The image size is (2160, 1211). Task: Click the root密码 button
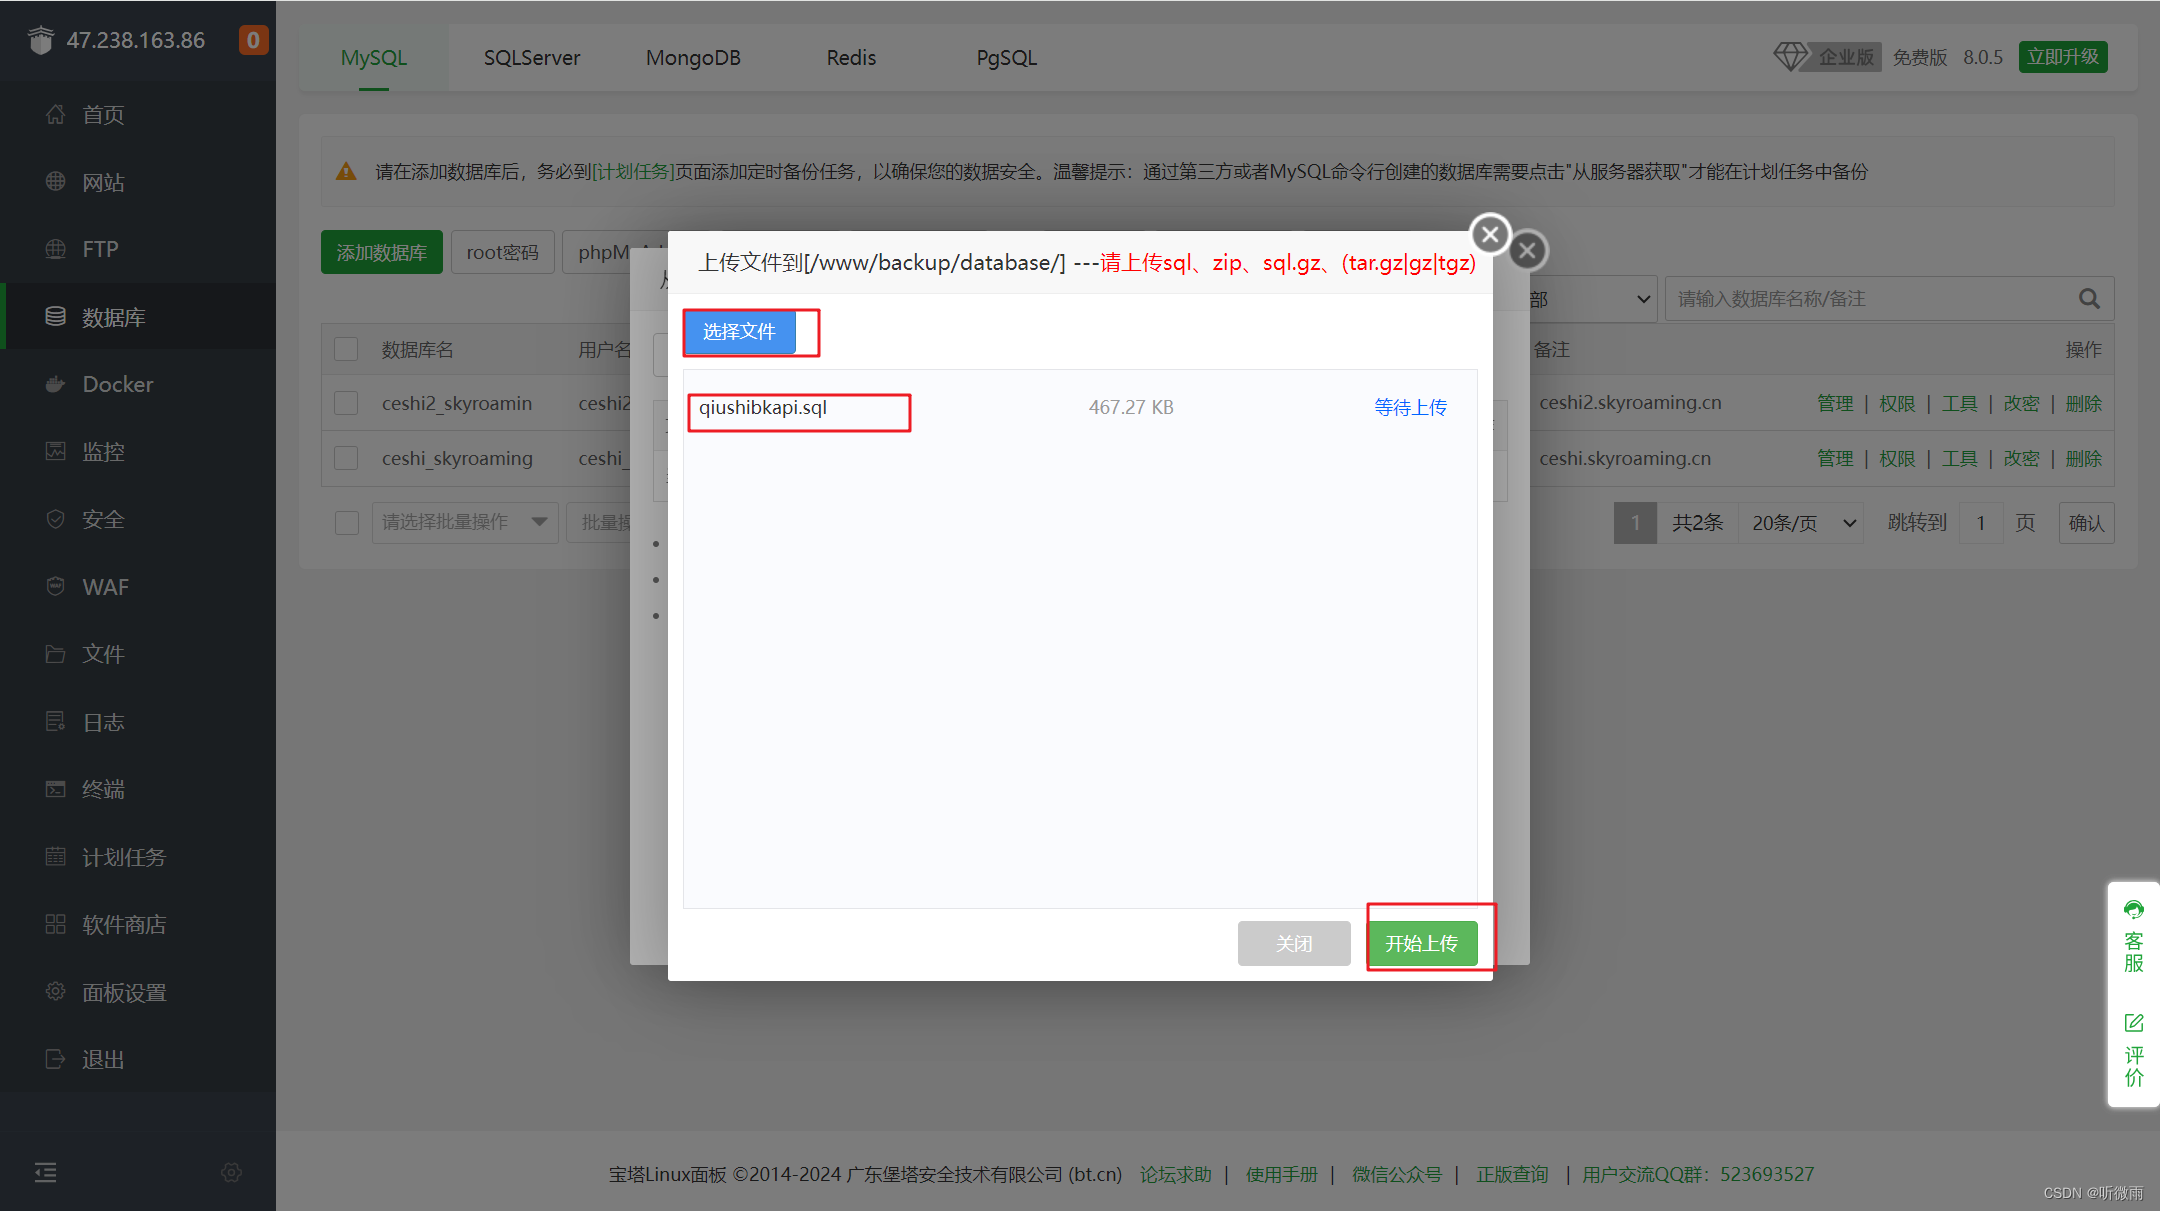(x=502, y=252)
